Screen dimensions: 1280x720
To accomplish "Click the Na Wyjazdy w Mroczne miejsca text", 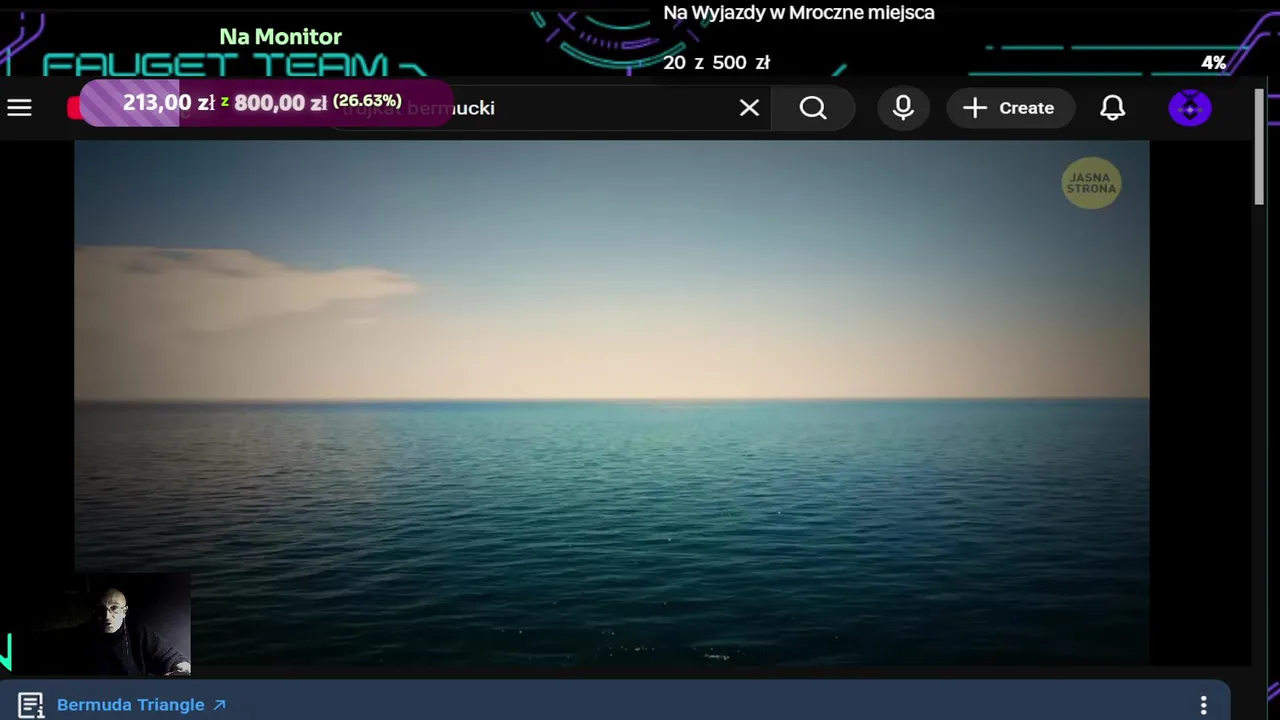I will click(799, 13).
